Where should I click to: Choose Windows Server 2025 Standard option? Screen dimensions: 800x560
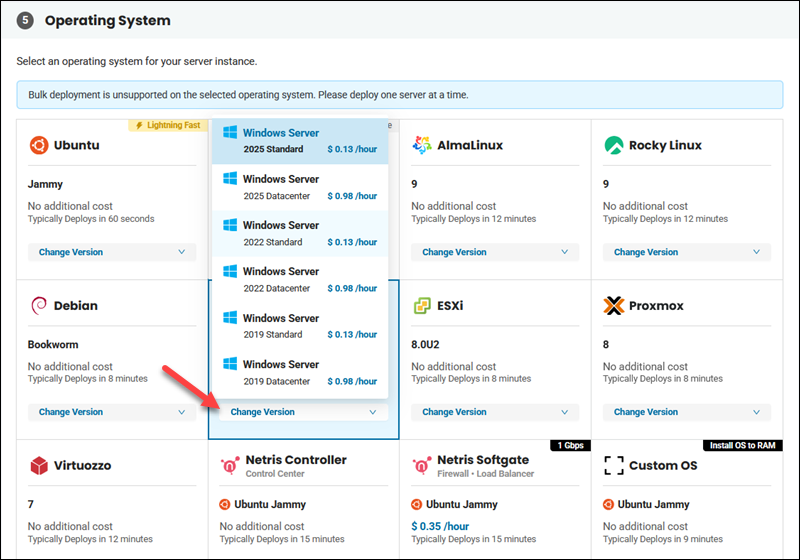300,141
